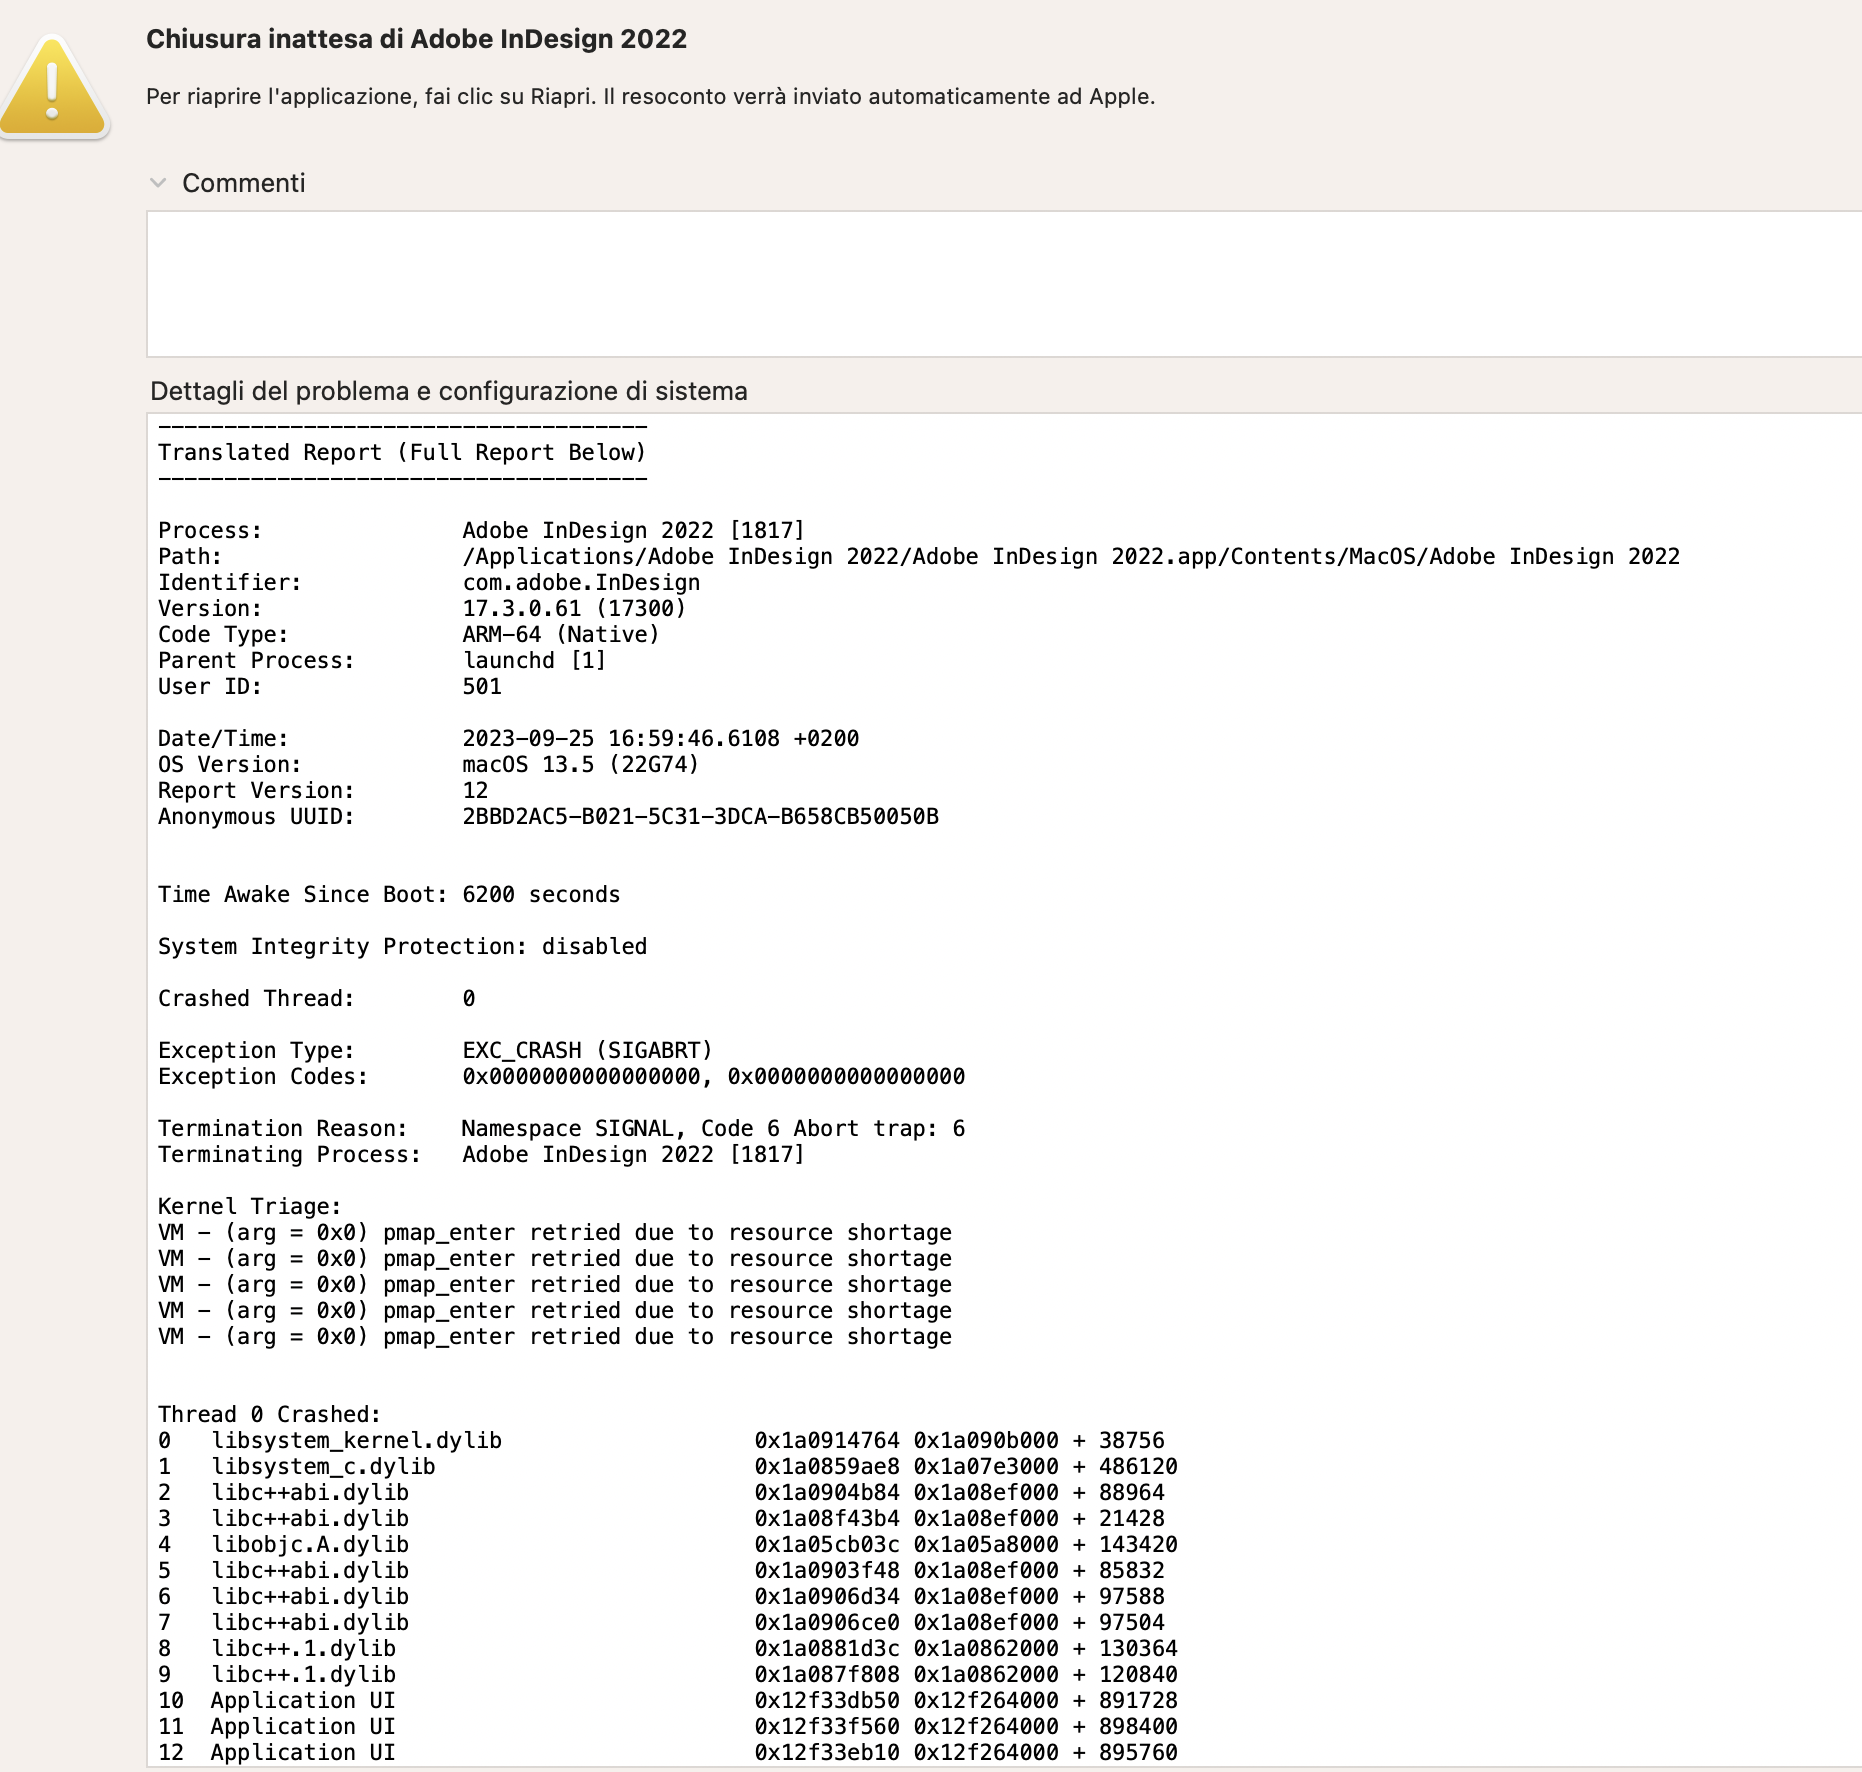Viewport: 1862px width, 1772px height.
Task: Click the 'Thread 0 Crashed:' heading
Action: (270, 1414)
